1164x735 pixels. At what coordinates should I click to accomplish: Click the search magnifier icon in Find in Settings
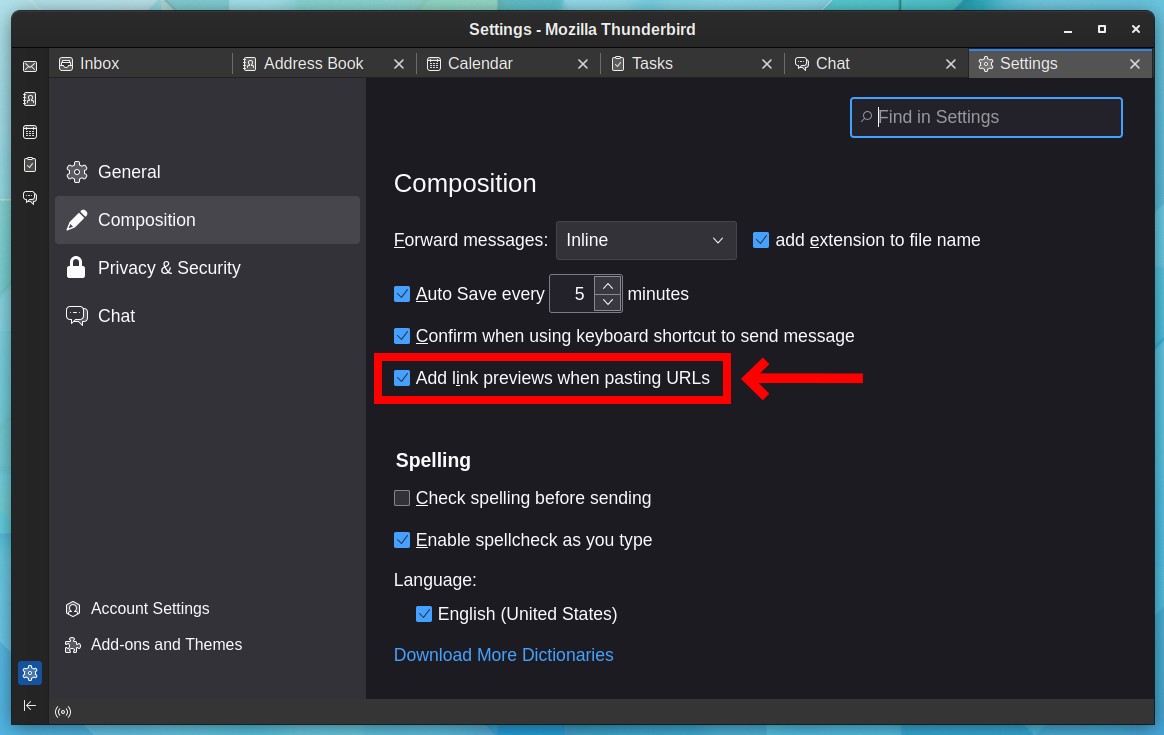tap(866, 117)
